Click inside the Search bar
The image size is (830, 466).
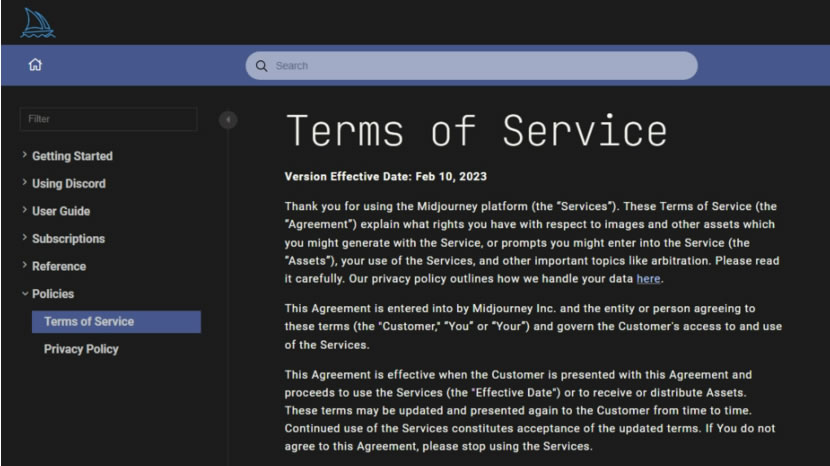point(471,66)
